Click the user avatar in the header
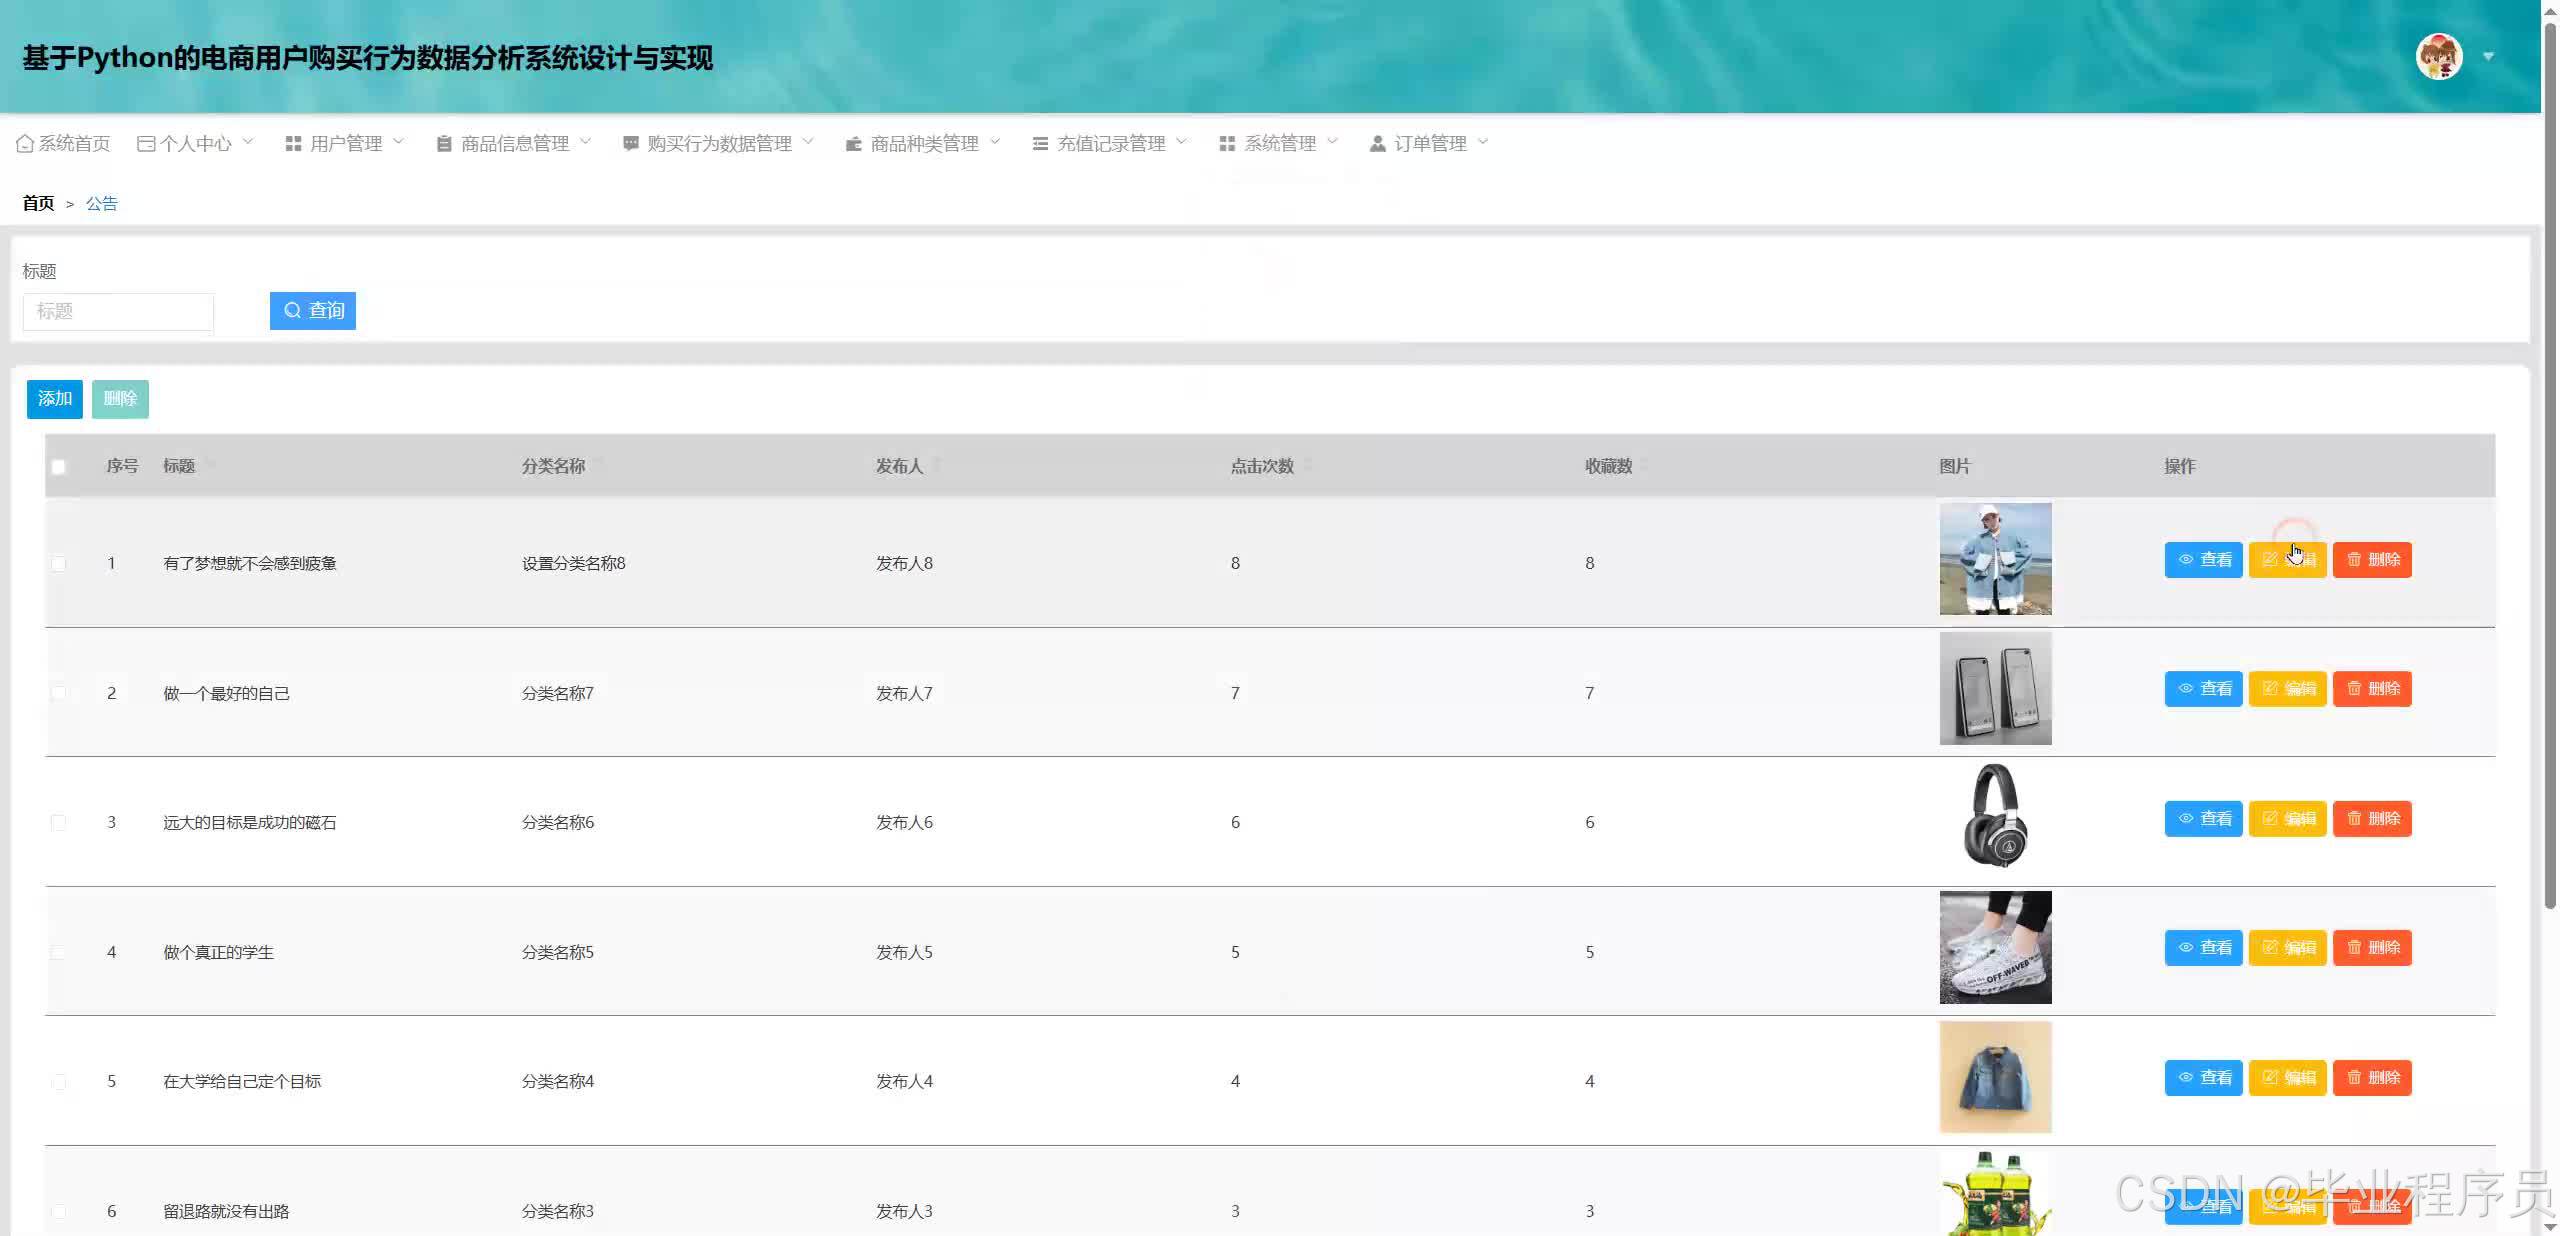The width and height of the screenshot is (2560, 1236). [x=2438, y=57]
